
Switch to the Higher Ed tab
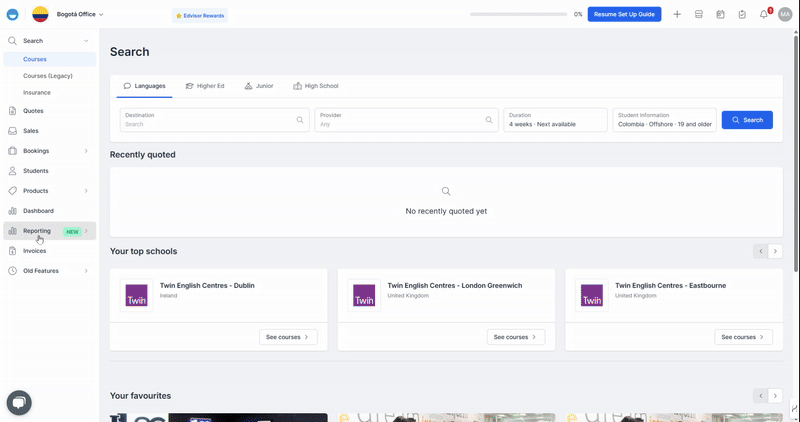tap(205, 86)
